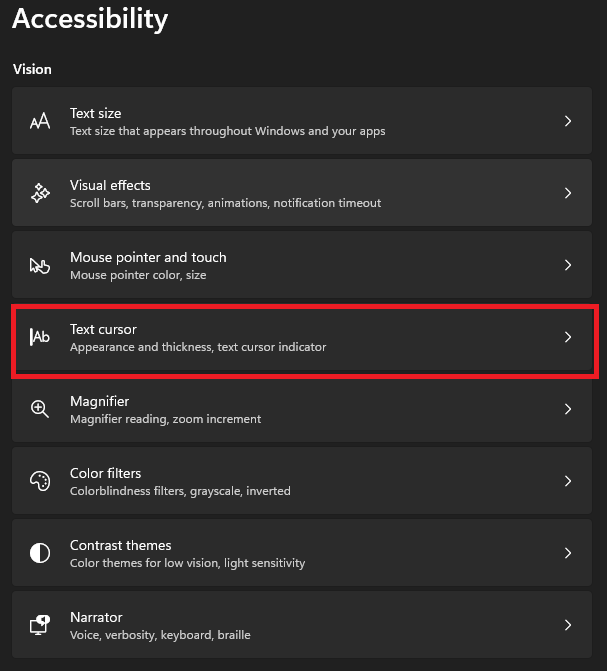Image resolution: width=607 pixels, height=671 pixels.
Task: Click the Visual effects sparkle icon
Action: pos(40,194)
